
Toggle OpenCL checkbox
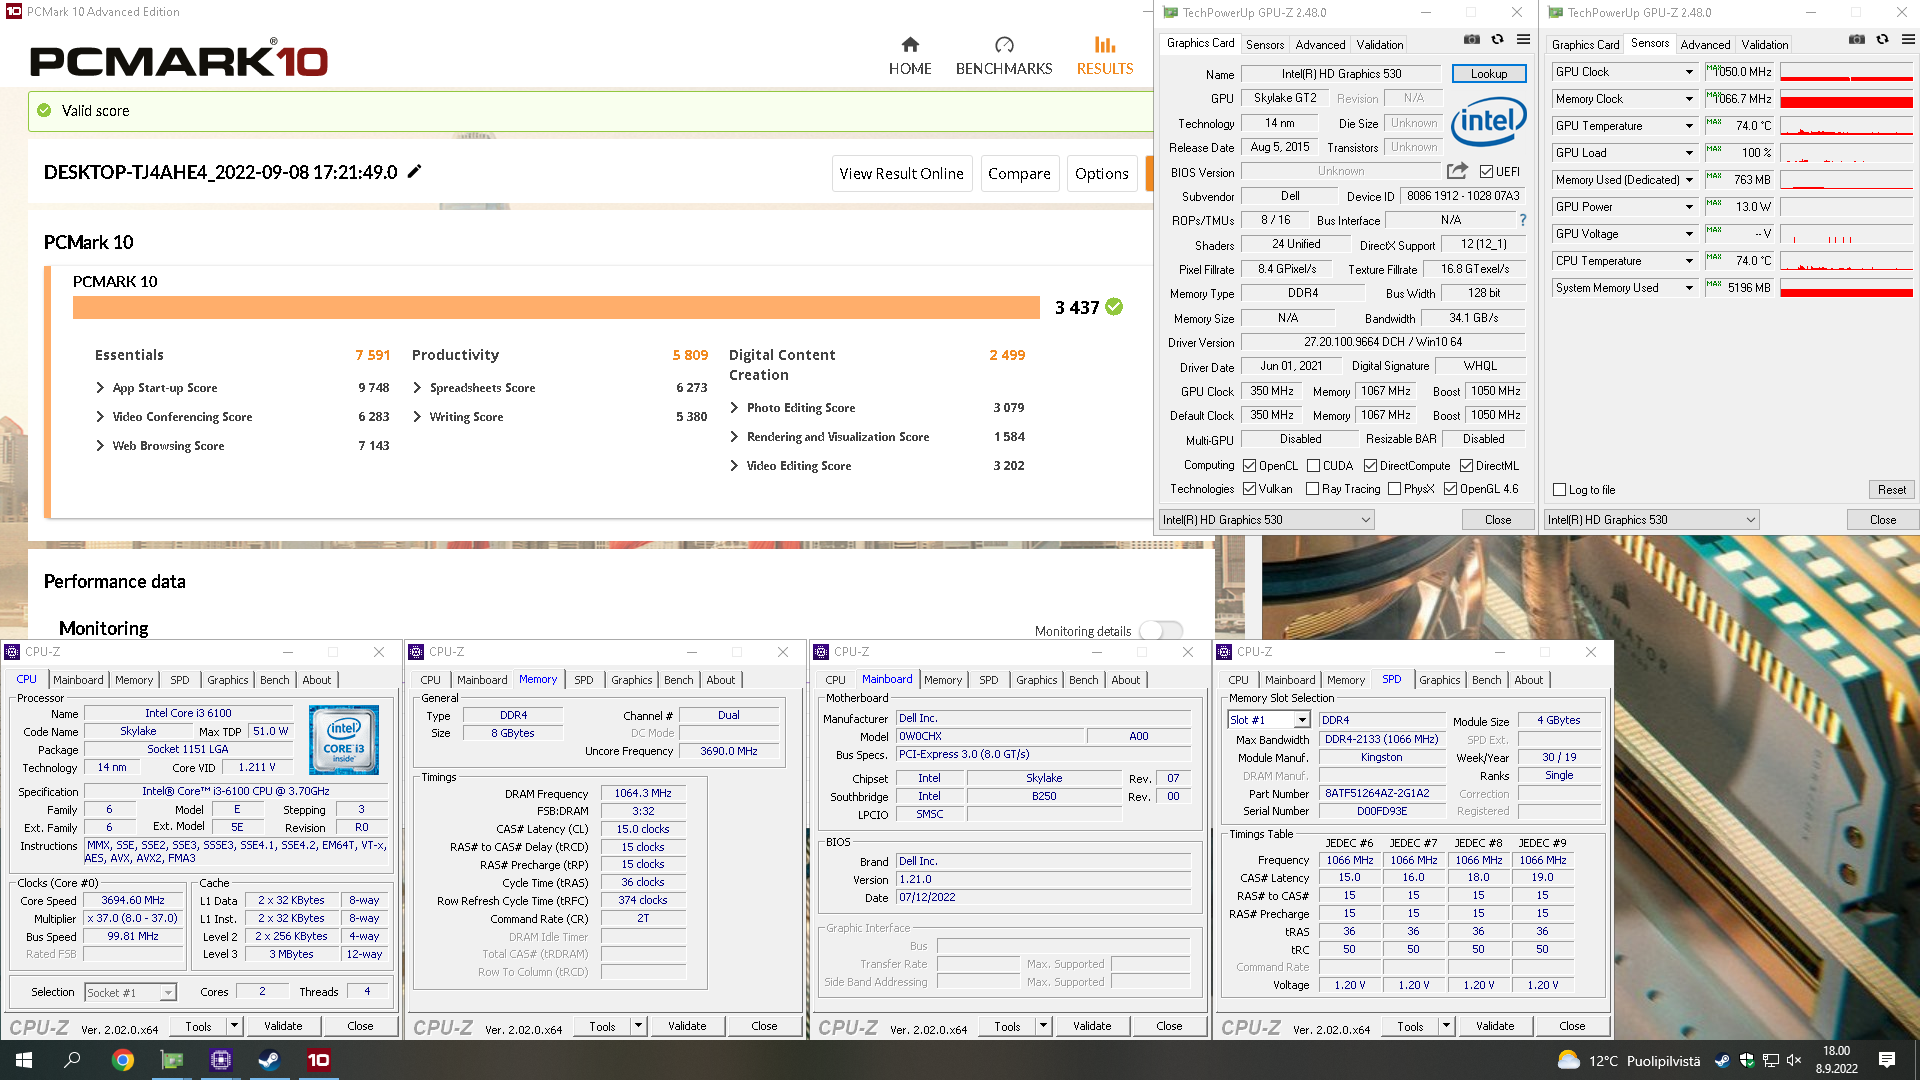pyautogui.click(x=1249, y=466)
